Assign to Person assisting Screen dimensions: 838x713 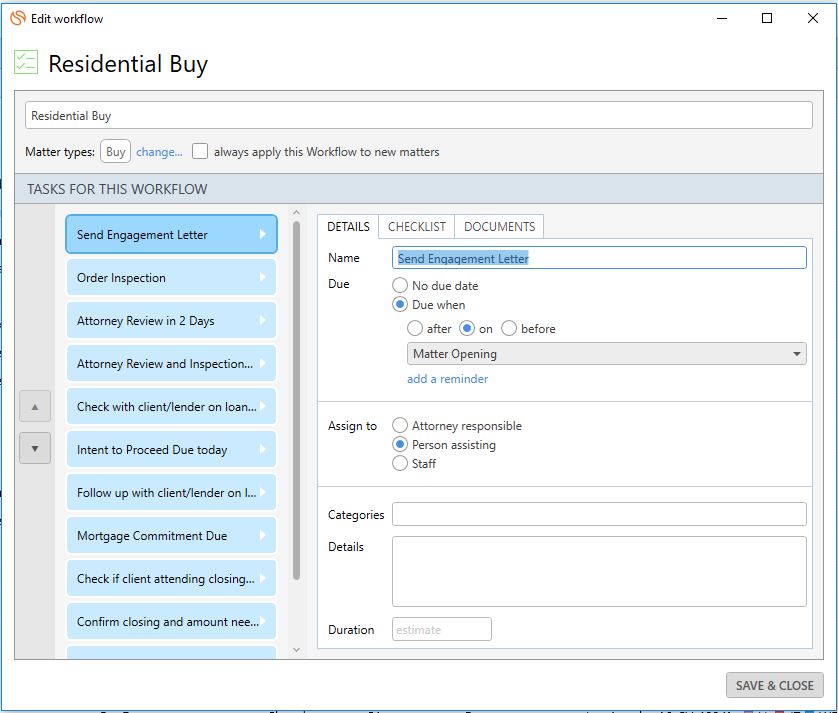tap(400, 444)
